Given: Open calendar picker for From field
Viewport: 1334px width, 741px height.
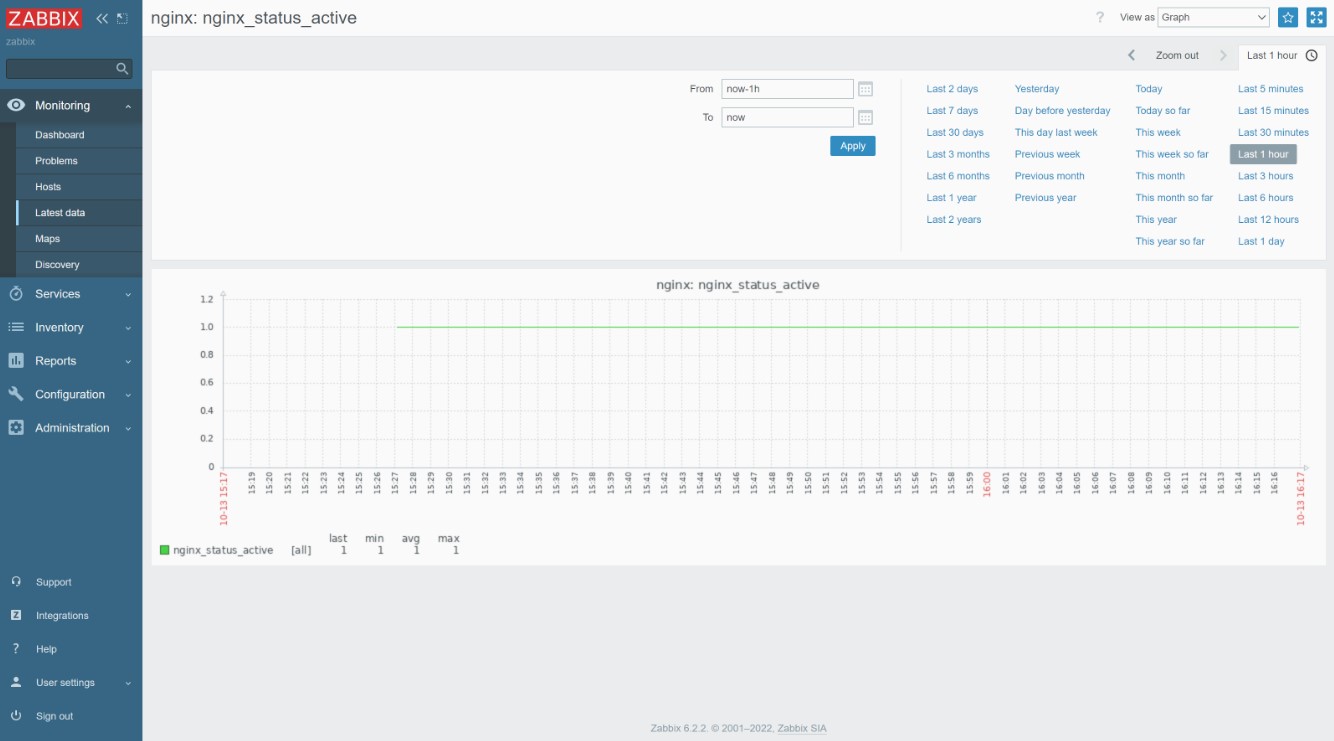Looking at the screenshot, I should coord(866,89).
